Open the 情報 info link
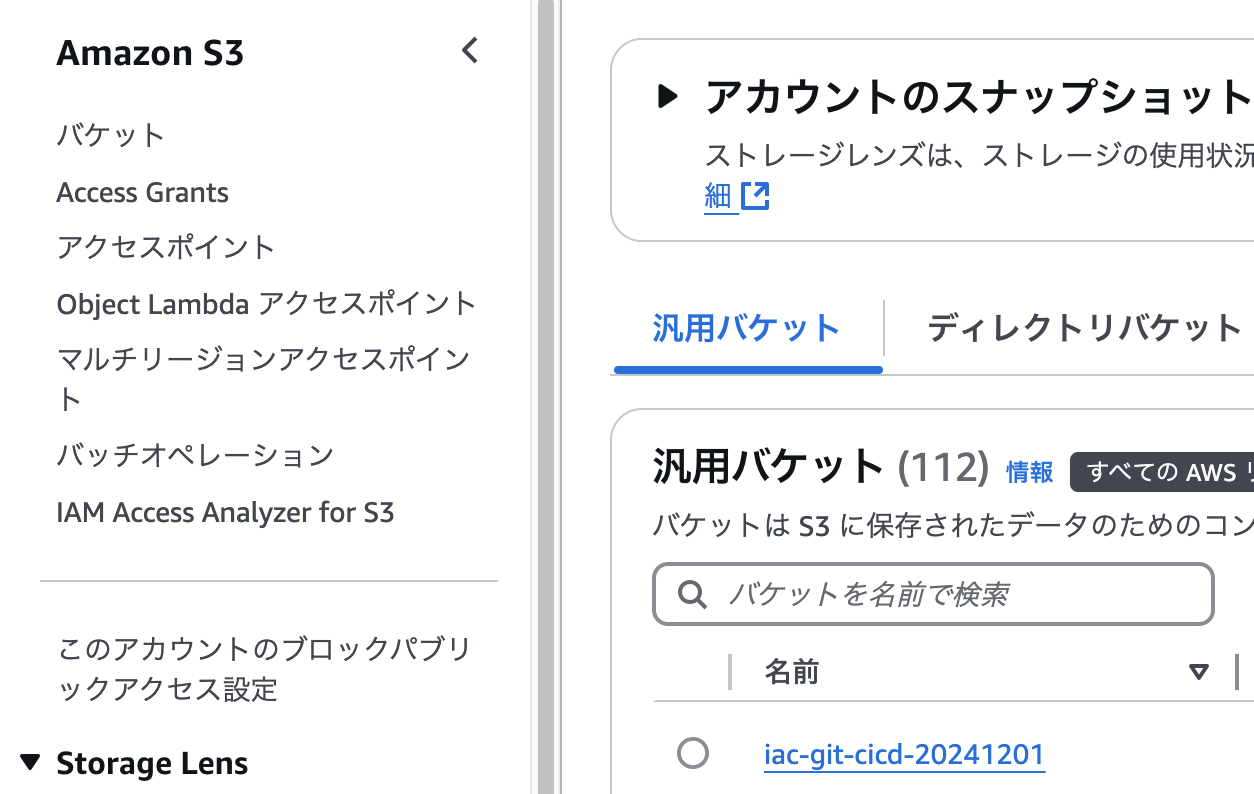1254x794 pixels. [x=1030, y=472]
